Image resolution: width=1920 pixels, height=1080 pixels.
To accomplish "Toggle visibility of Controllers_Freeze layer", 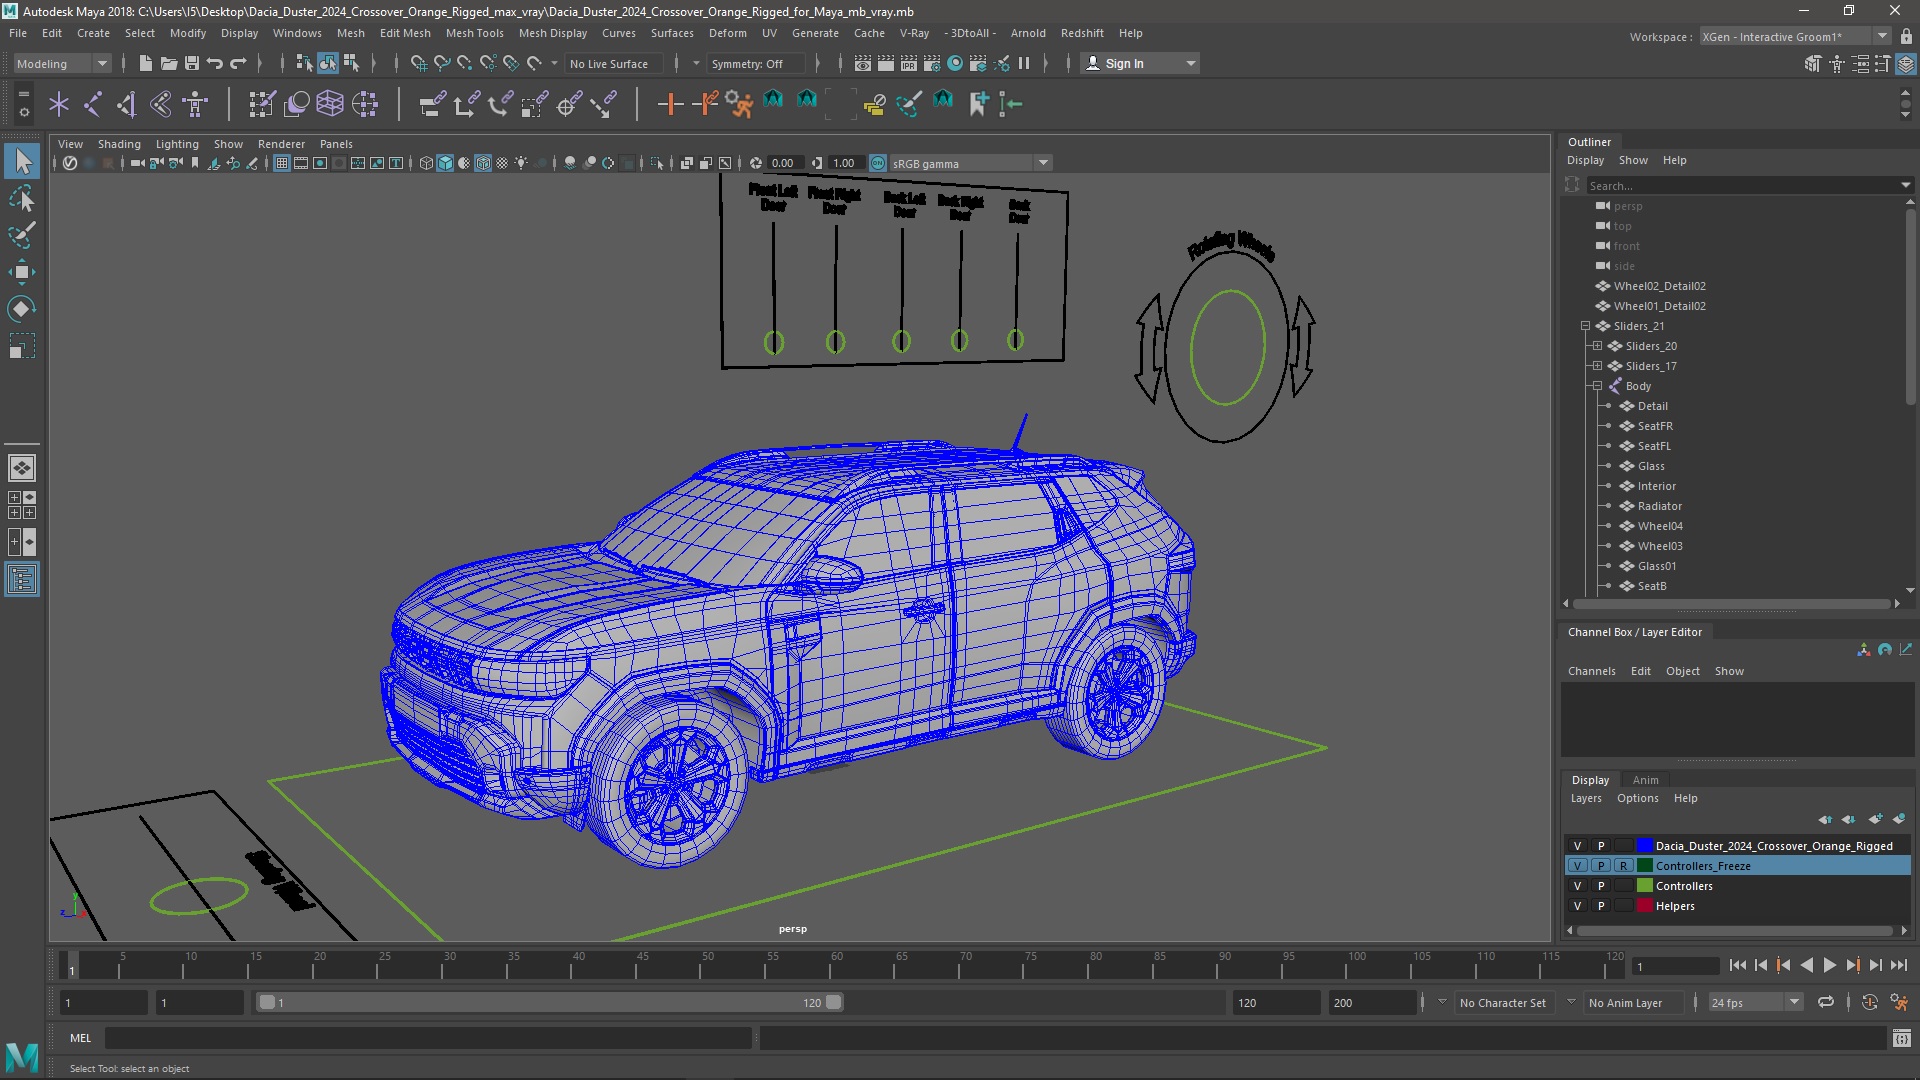I will 1577,865.
